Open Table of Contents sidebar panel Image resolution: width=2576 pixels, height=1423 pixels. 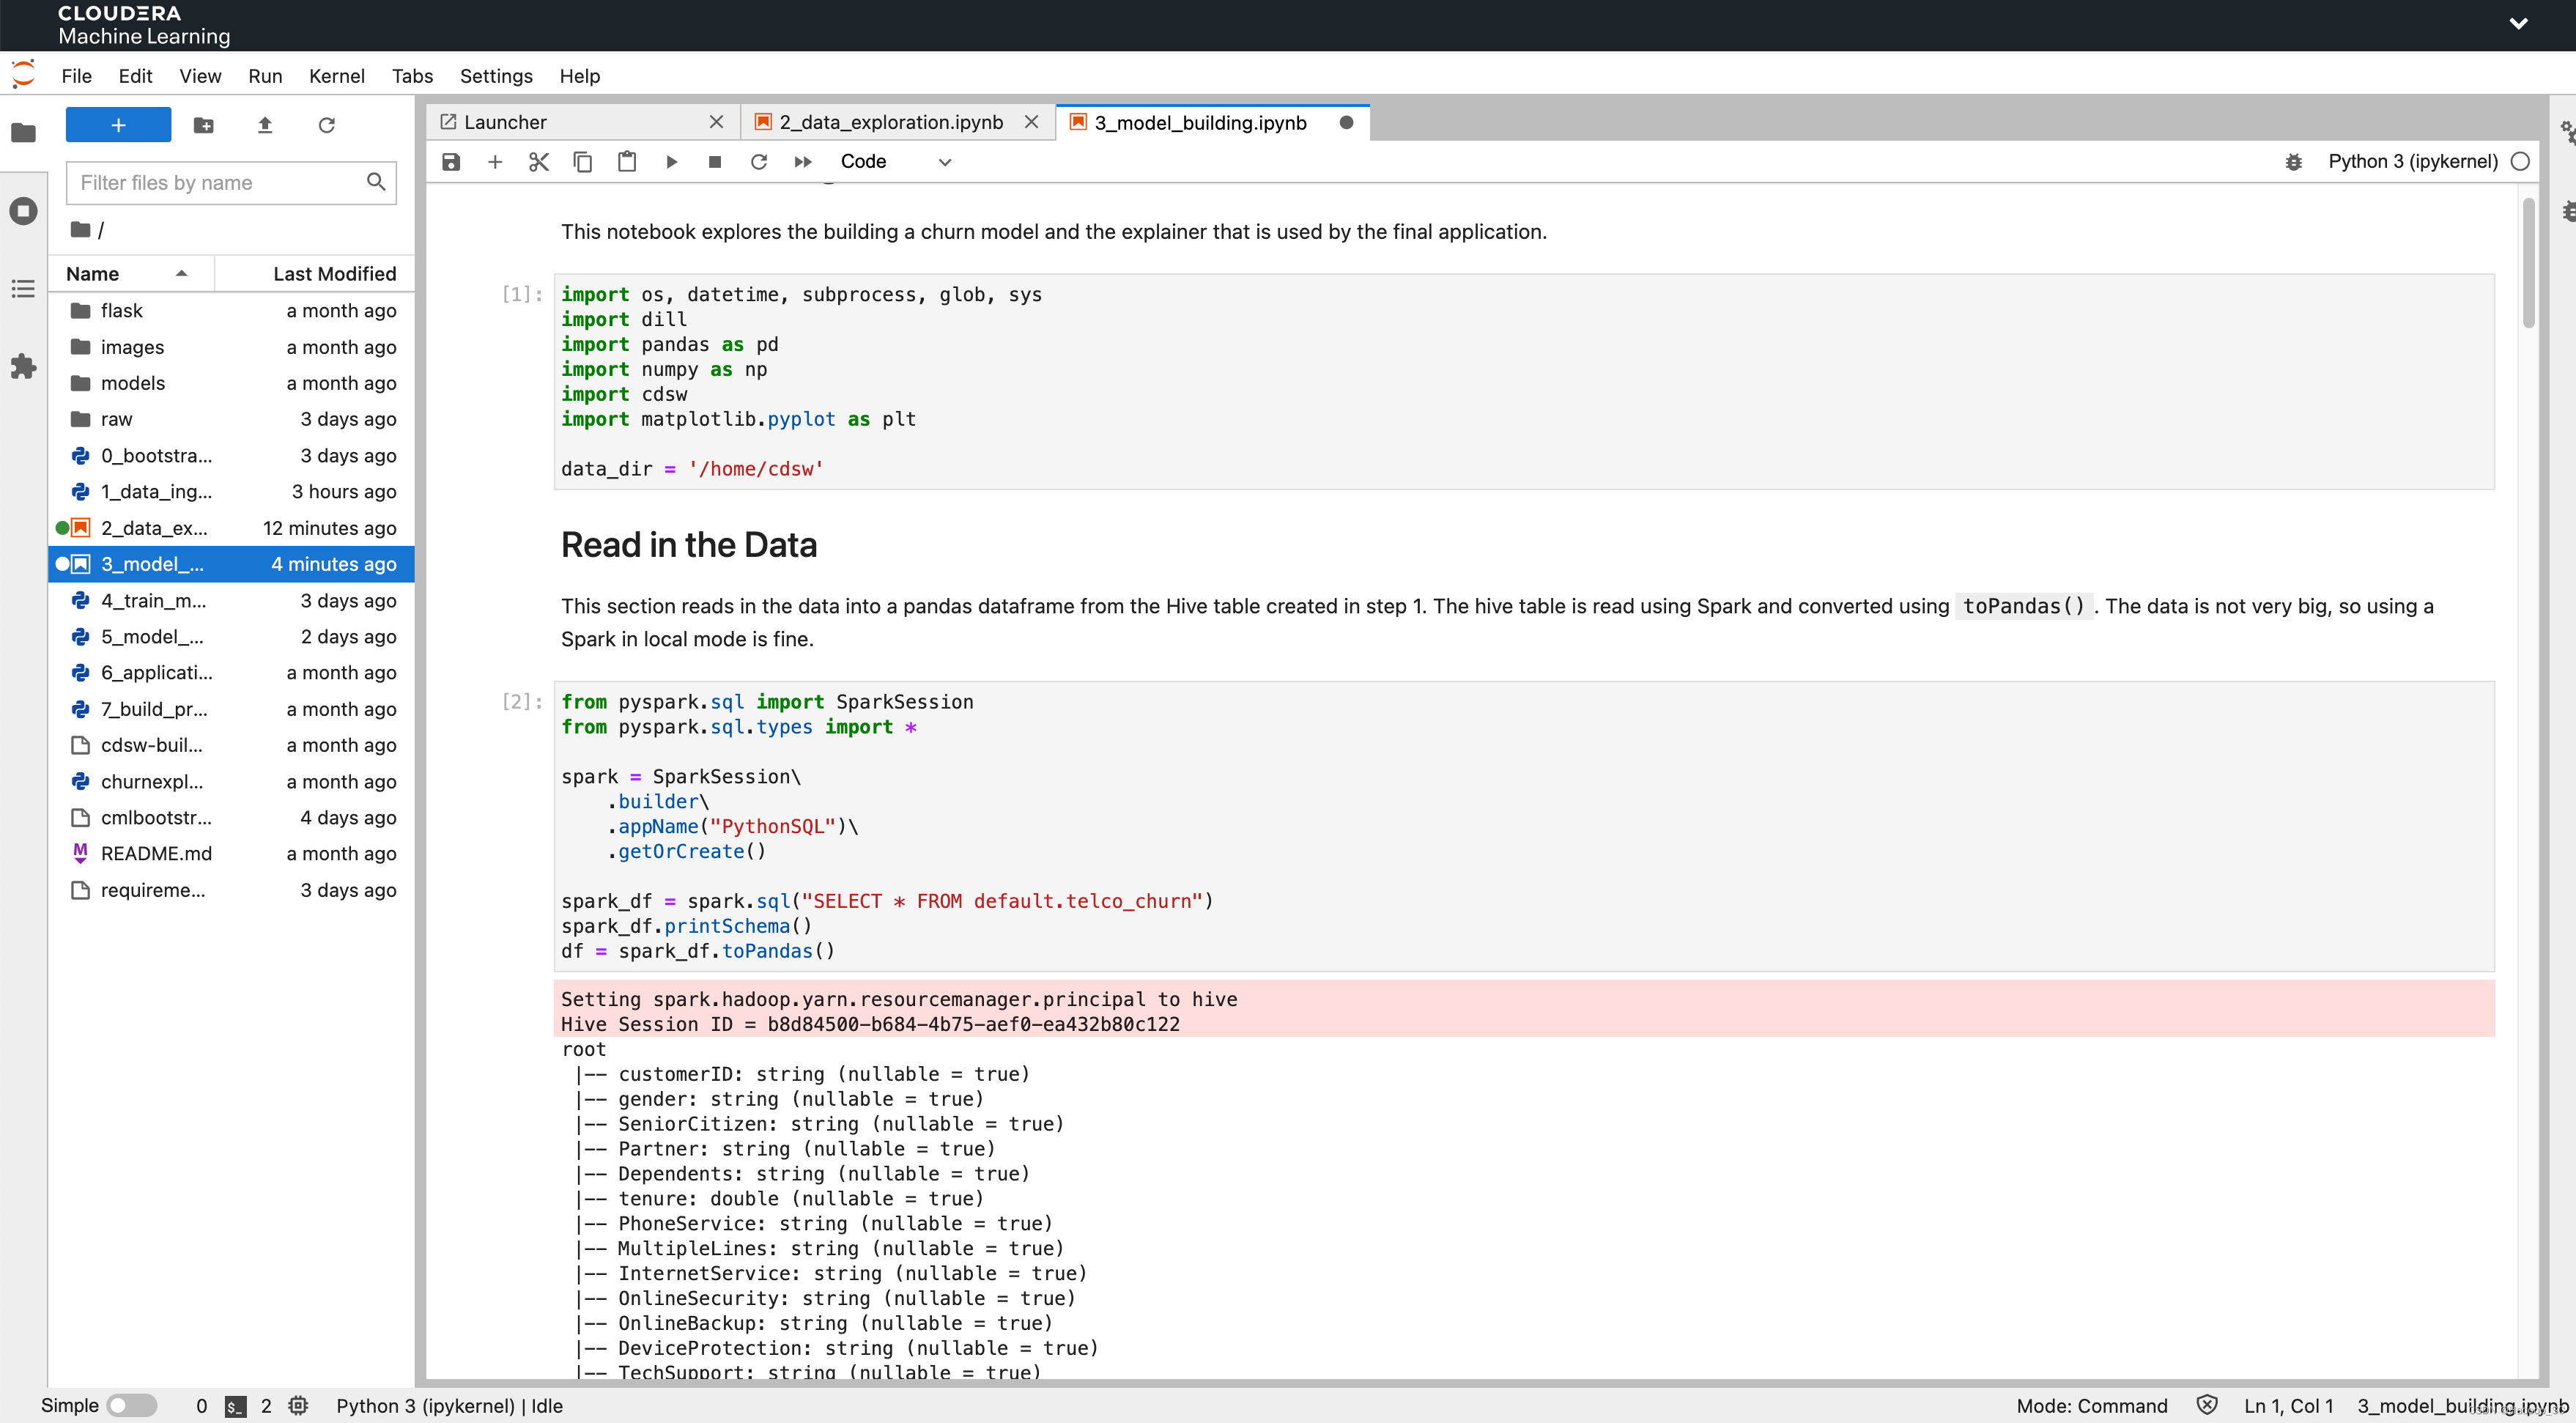coord(23,289)
